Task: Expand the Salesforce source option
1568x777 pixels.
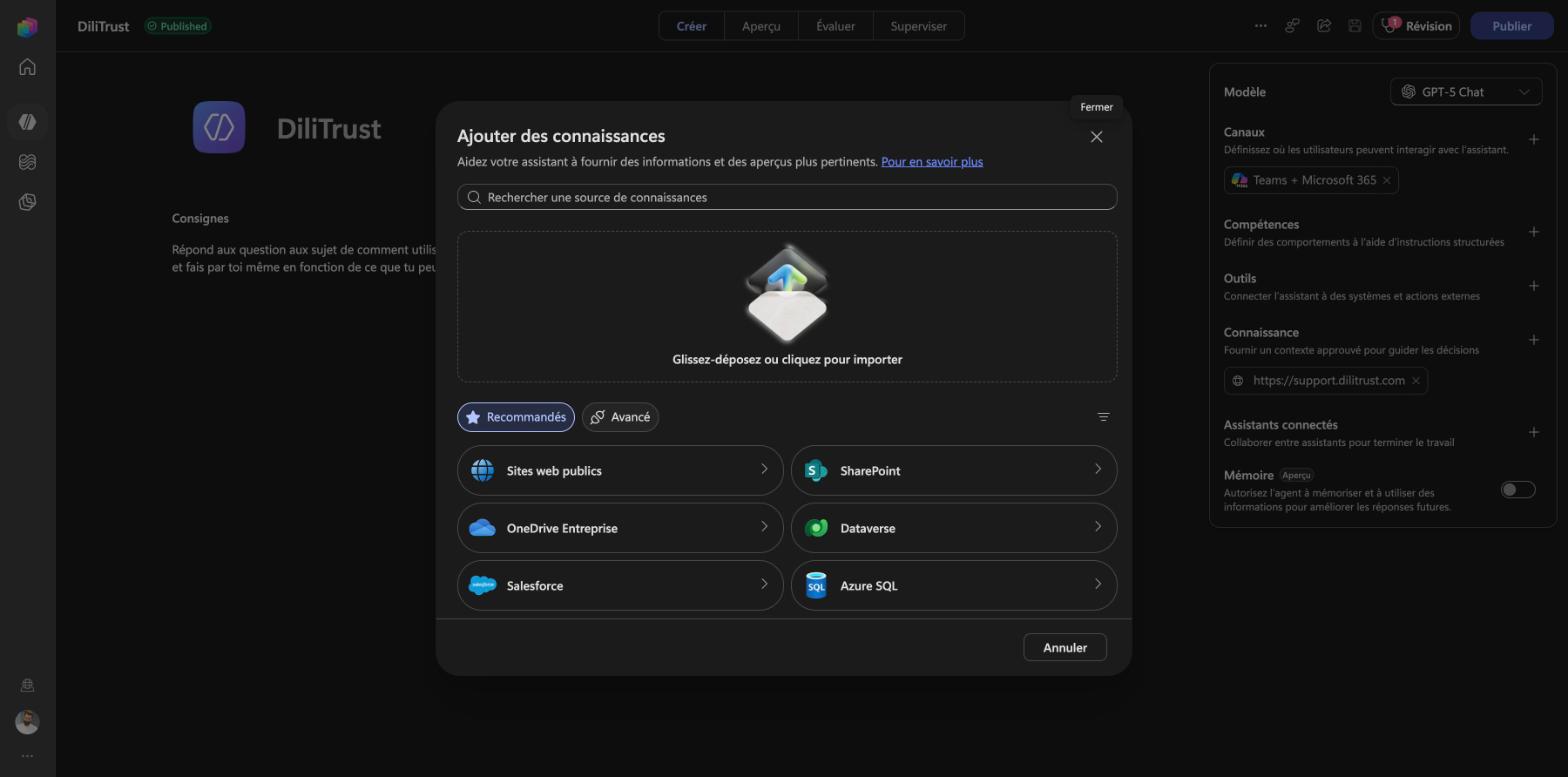Action: click(x=620, y=586)
